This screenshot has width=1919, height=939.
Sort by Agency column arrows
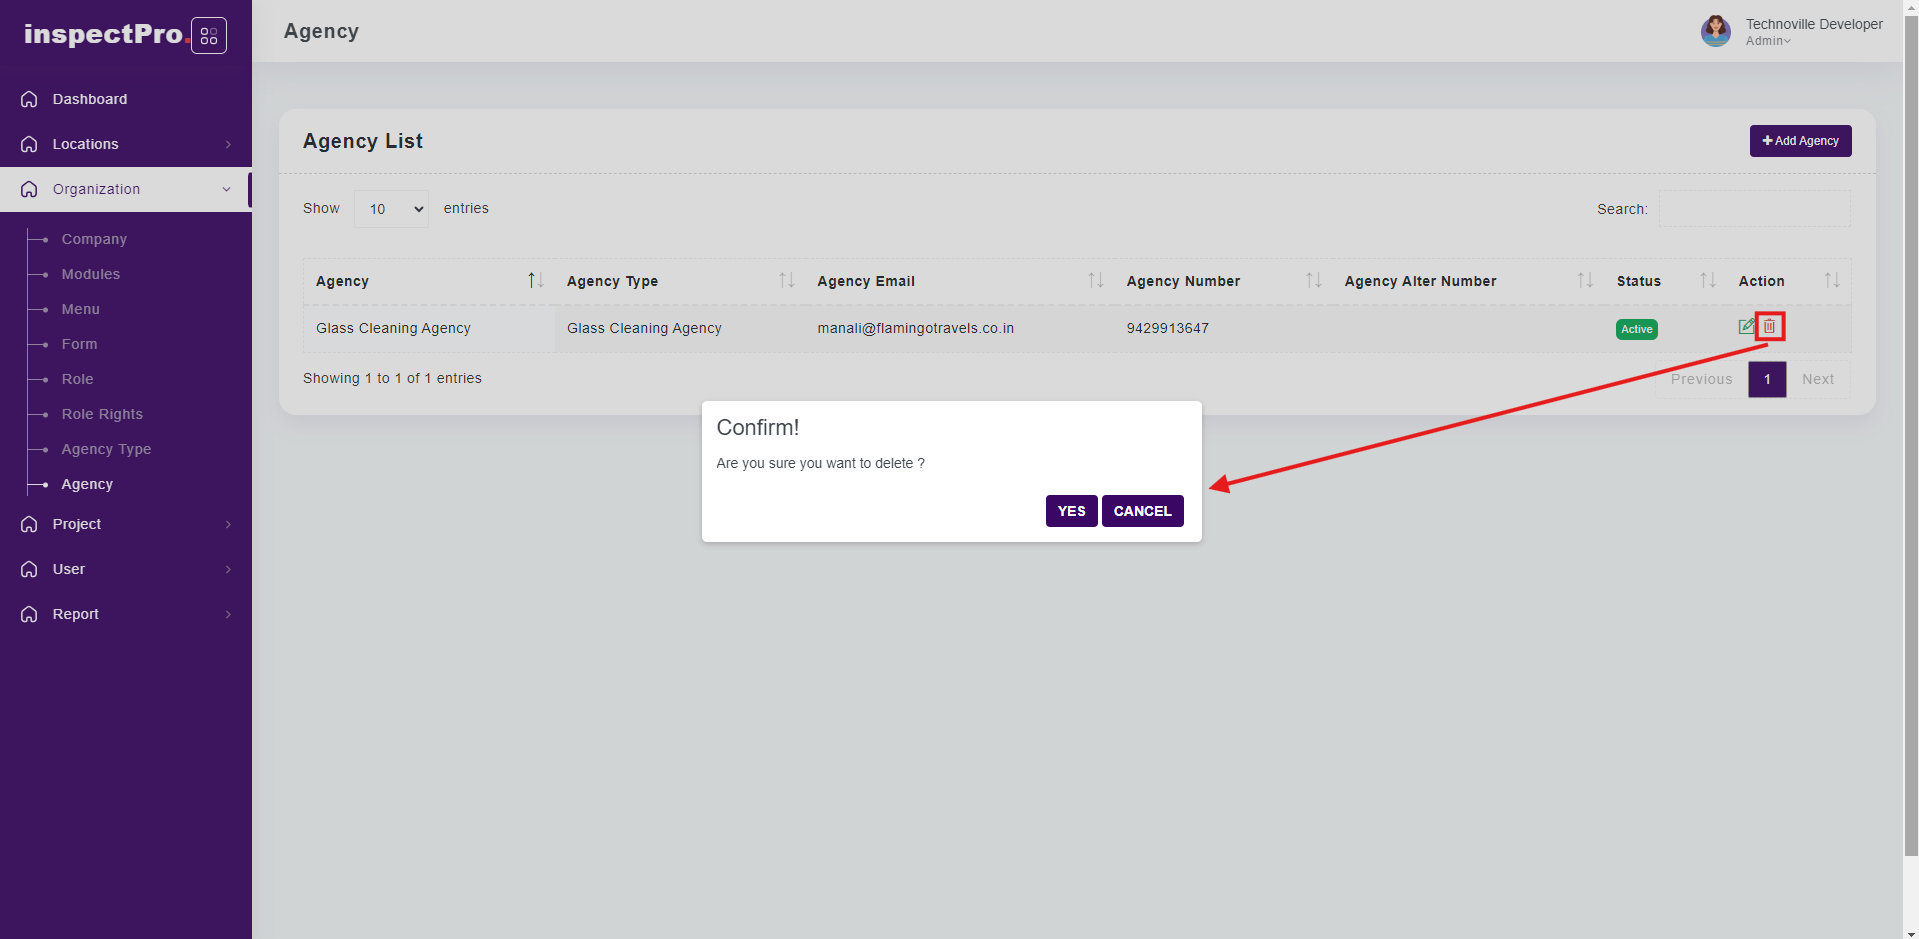[x=535, y=281]
